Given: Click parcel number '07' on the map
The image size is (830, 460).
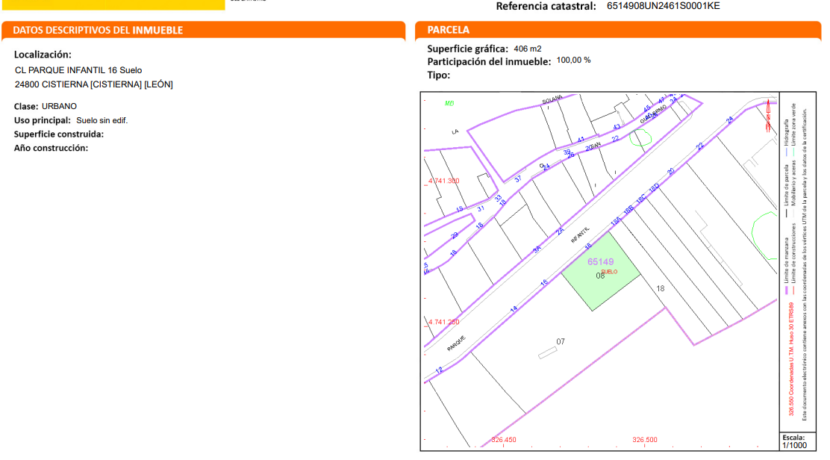Looking at the screenshot, I should (561, 341).
